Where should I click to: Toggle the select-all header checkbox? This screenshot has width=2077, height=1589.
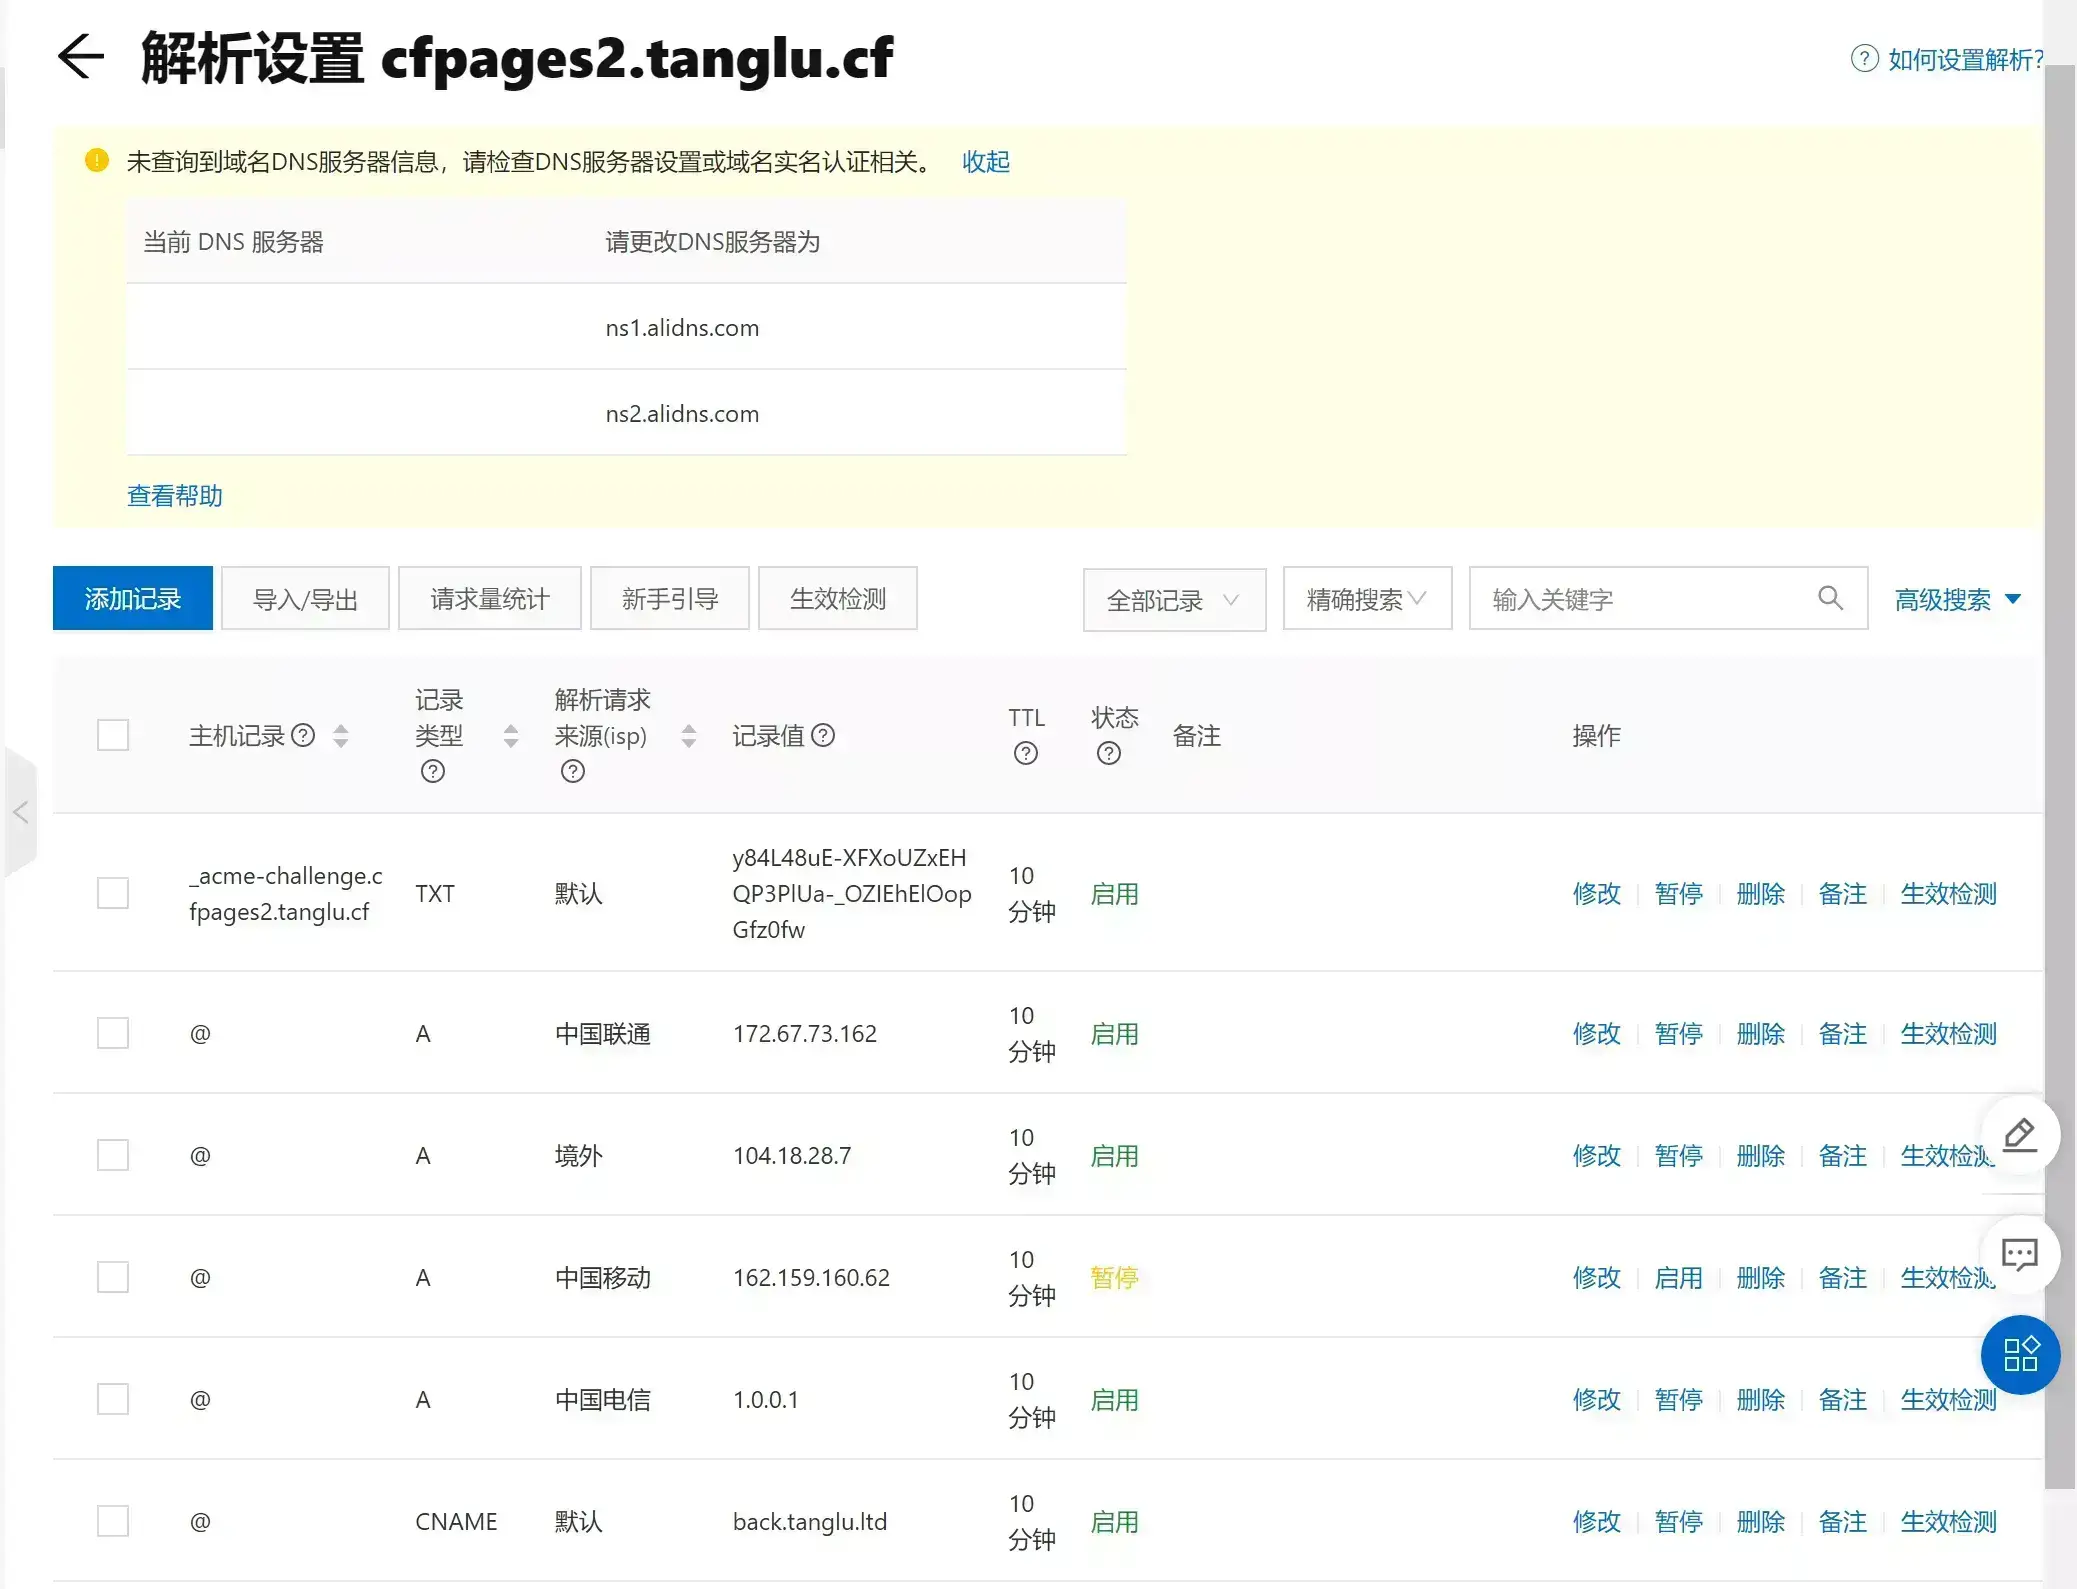113,735
